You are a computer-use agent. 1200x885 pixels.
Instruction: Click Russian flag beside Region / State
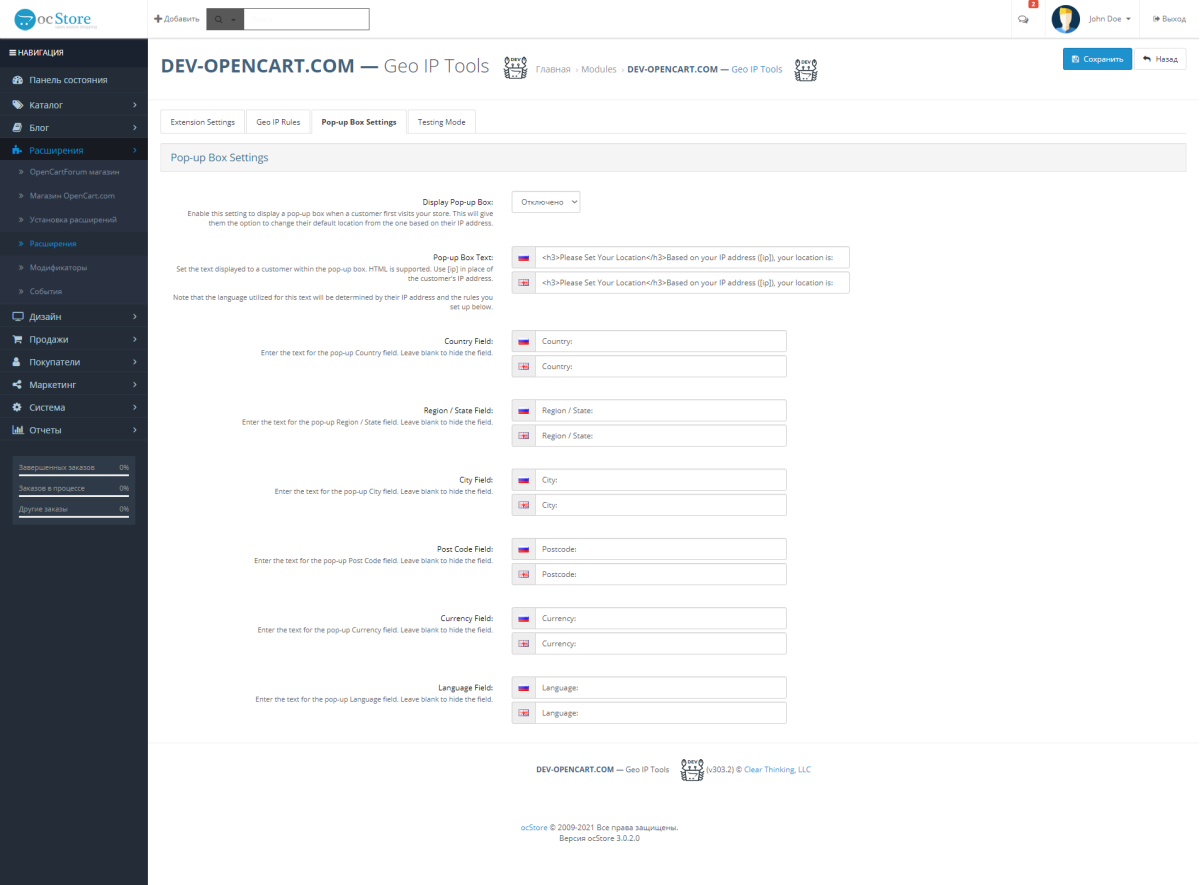[523, 410]
